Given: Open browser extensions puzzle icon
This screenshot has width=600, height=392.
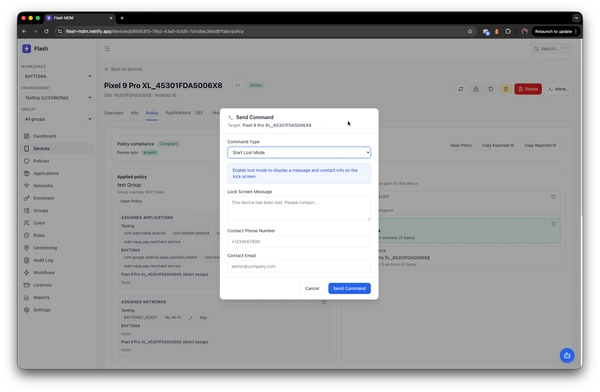Looking at the screenshot, I should click(x=508, y=31).
